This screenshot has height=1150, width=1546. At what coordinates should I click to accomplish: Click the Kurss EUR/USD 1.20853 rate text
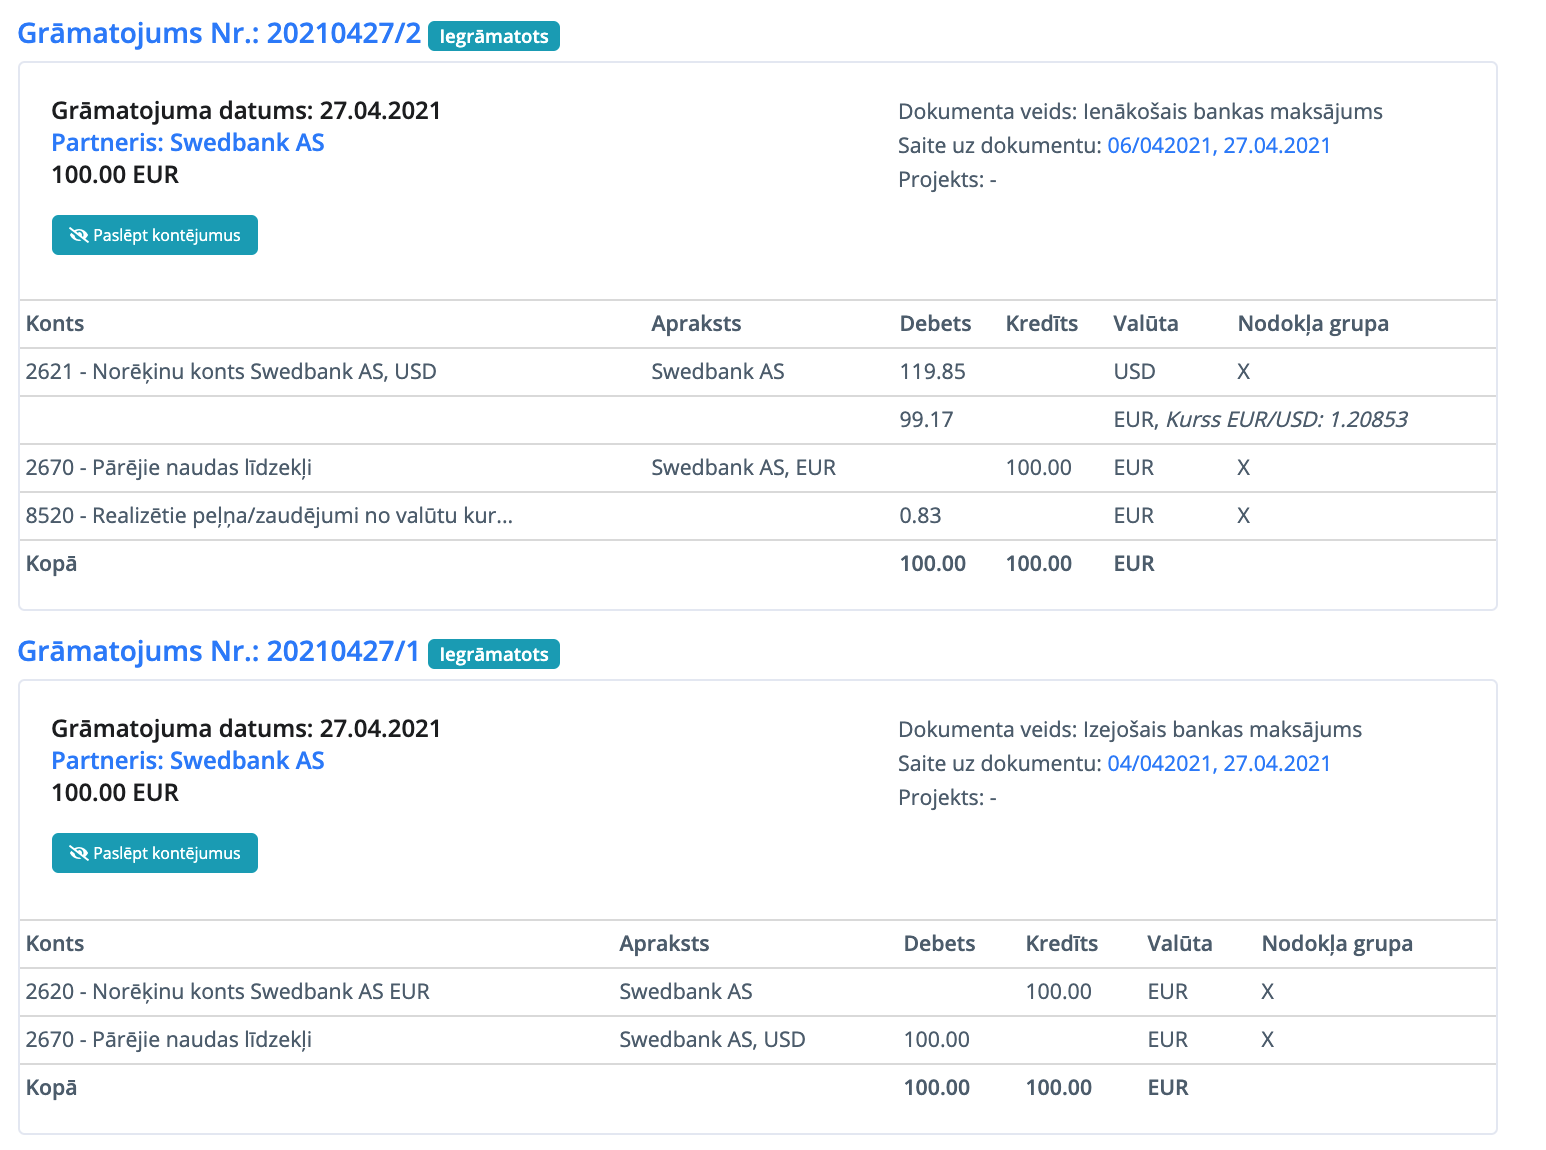pyautogui.click(x=1287, y=420)
